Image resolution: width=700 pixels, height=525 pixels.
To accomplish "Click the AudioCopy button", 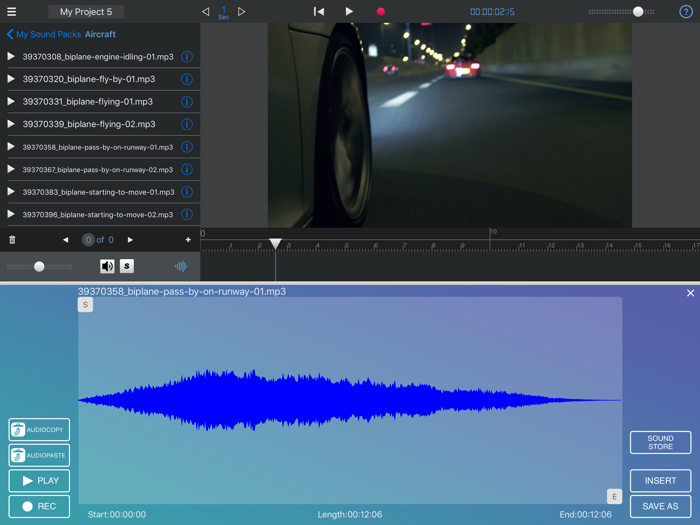I will (39, 429).
